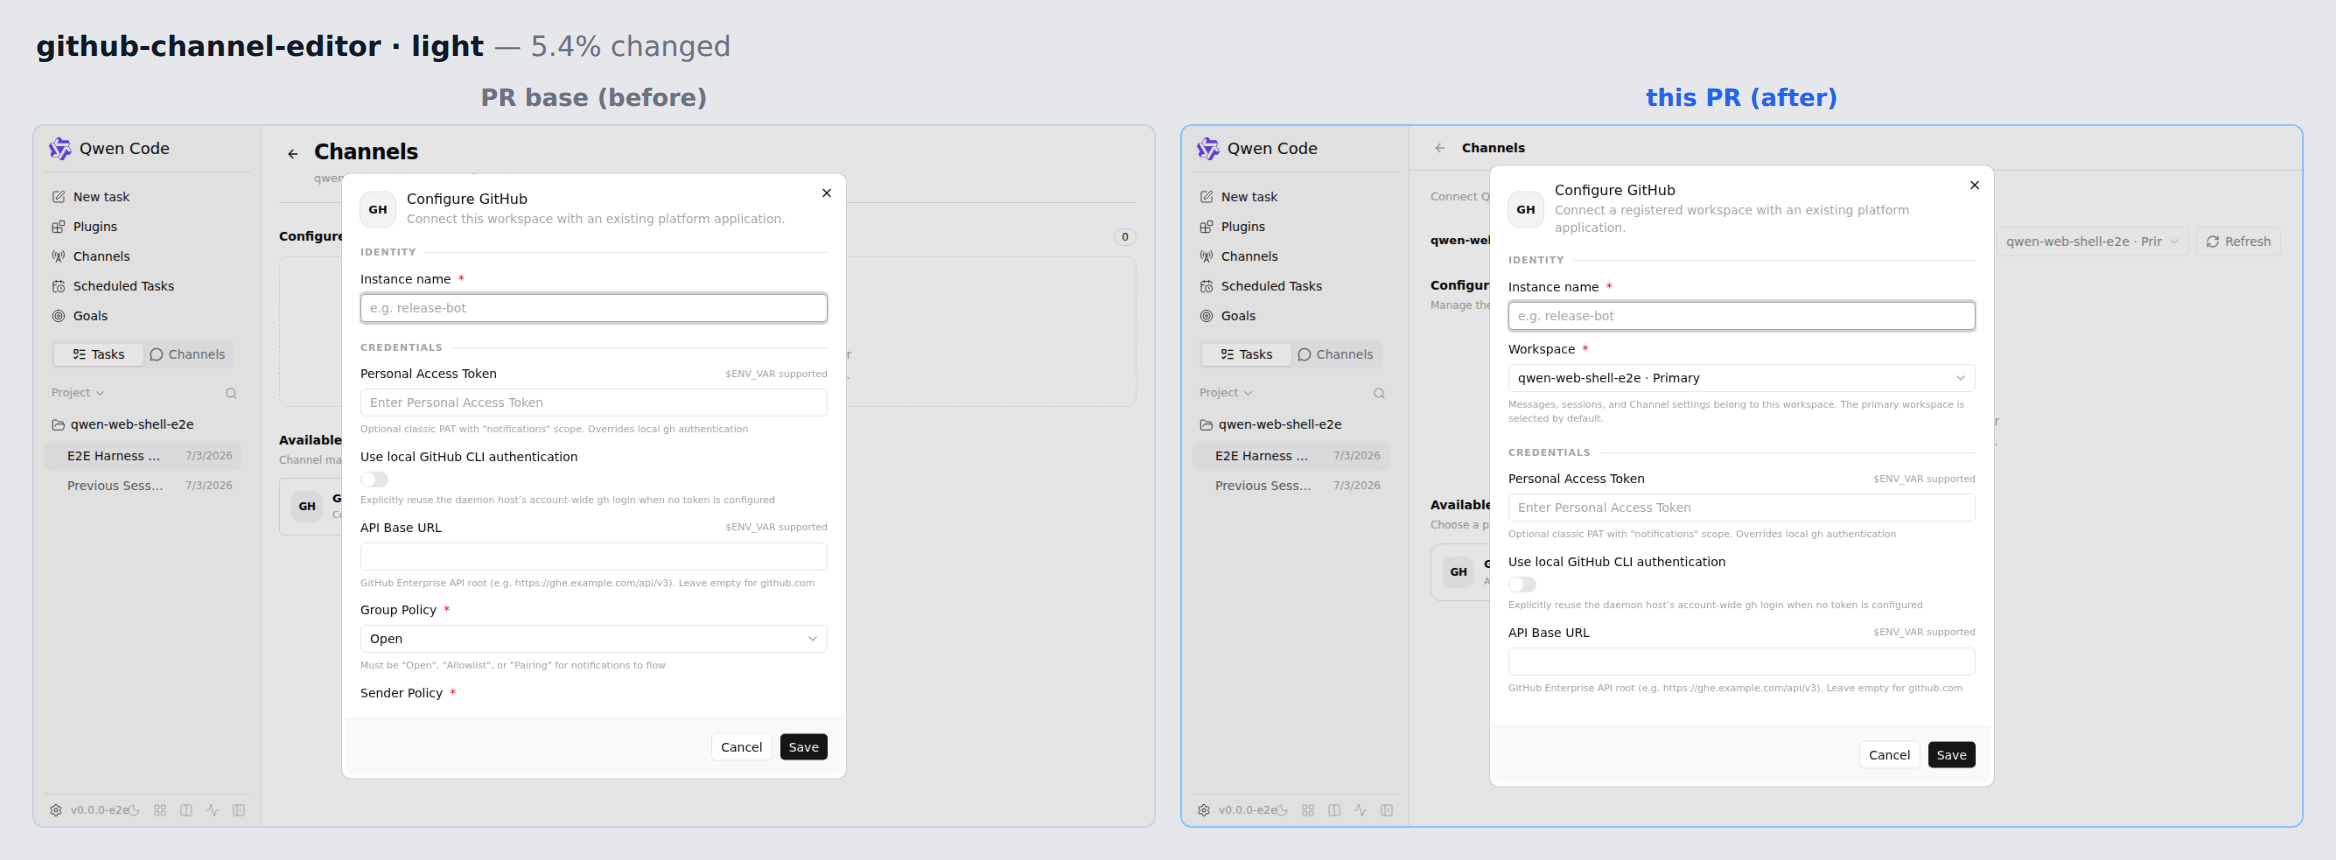The image size is (2336, 860).
Task: Open Scheduled Tasks text in the before sidebar menu
Action: 123,286
